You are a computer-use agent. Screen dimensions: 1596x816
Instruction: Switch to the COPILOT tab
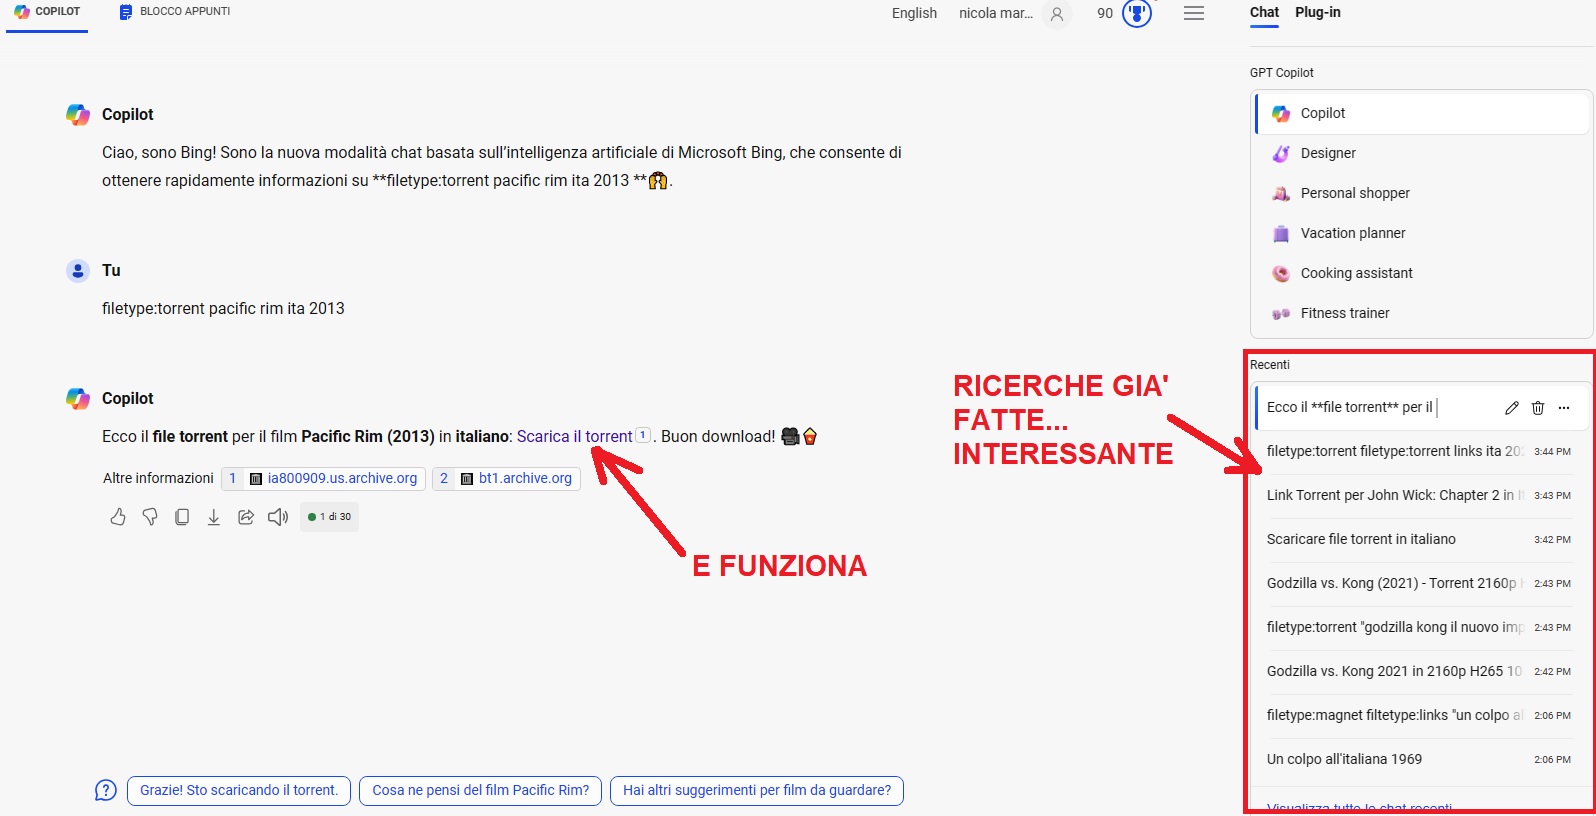[x=47, y=12]
